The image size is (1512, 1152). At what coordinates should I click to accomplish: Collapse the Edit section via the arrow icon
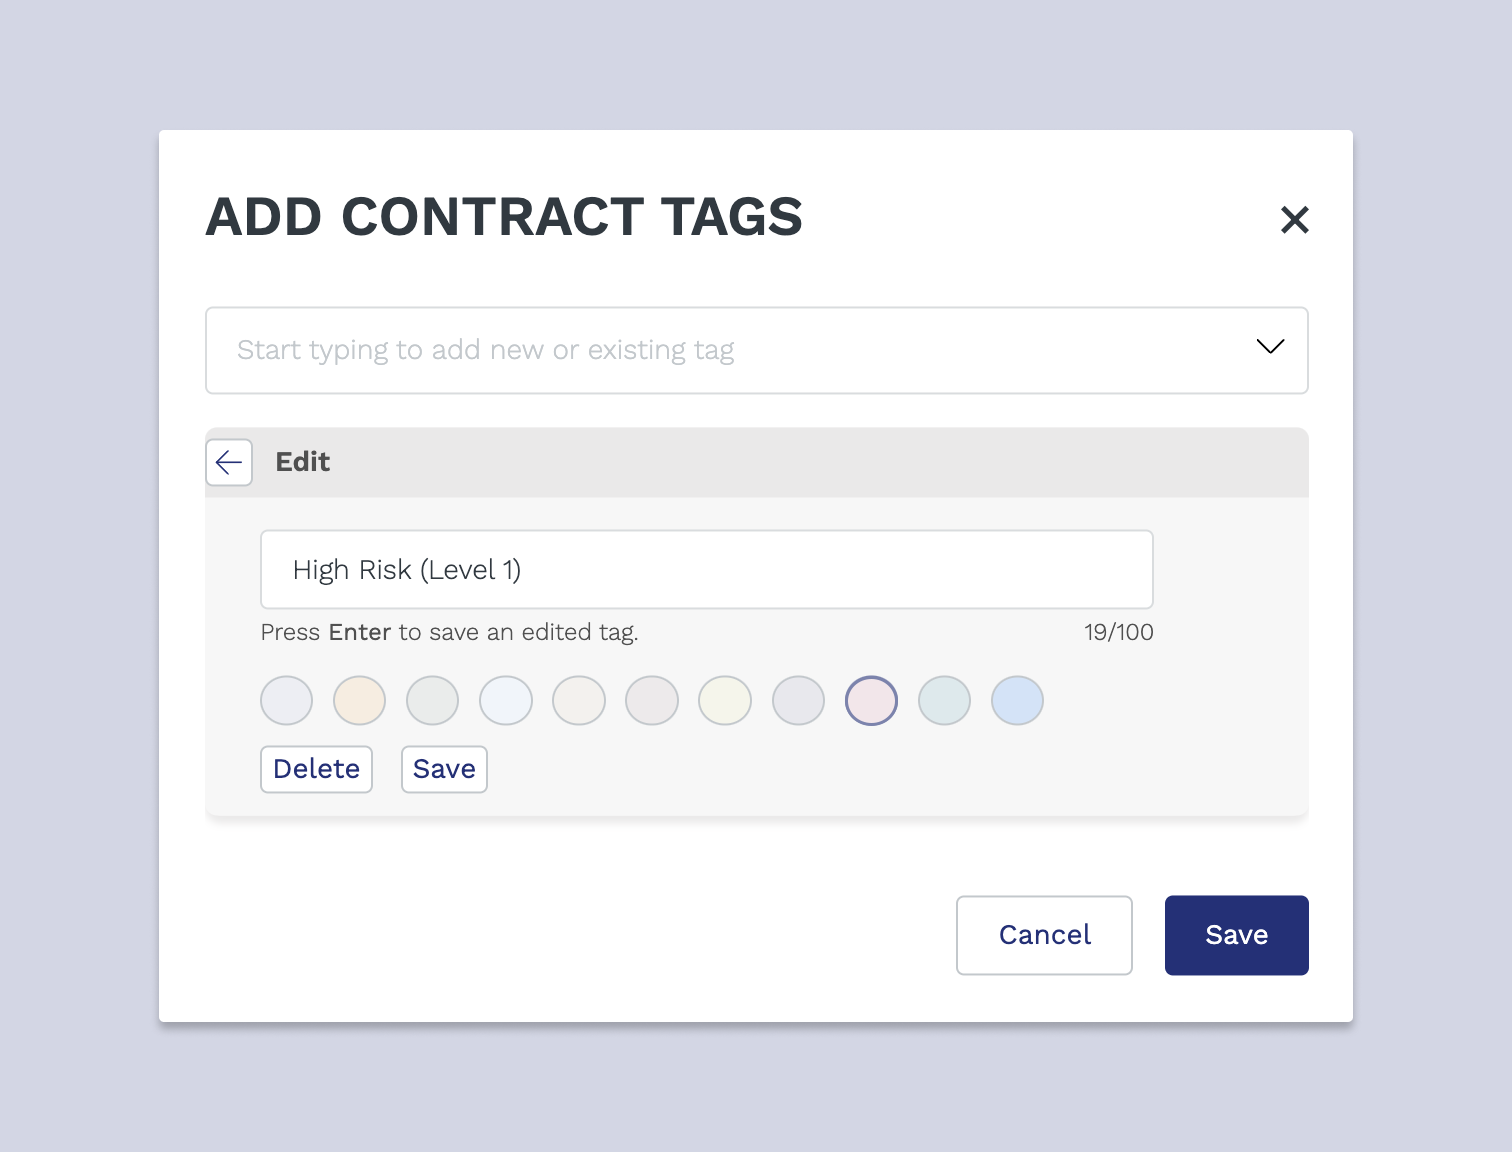(x=229, y=462)
